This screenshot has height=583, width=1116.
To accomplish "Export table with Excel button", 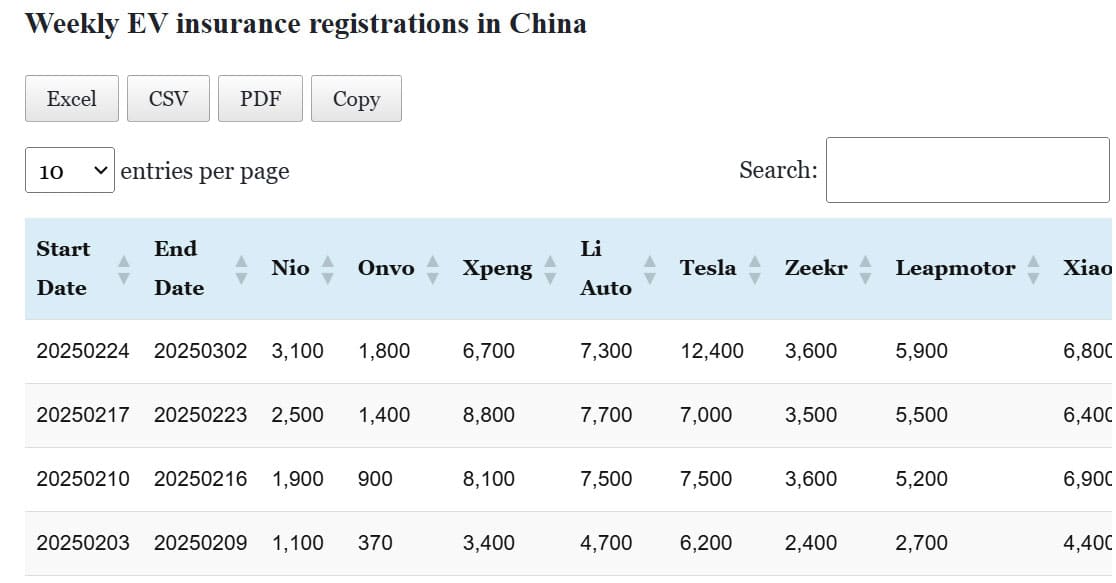I will click(x=72, y=99).
